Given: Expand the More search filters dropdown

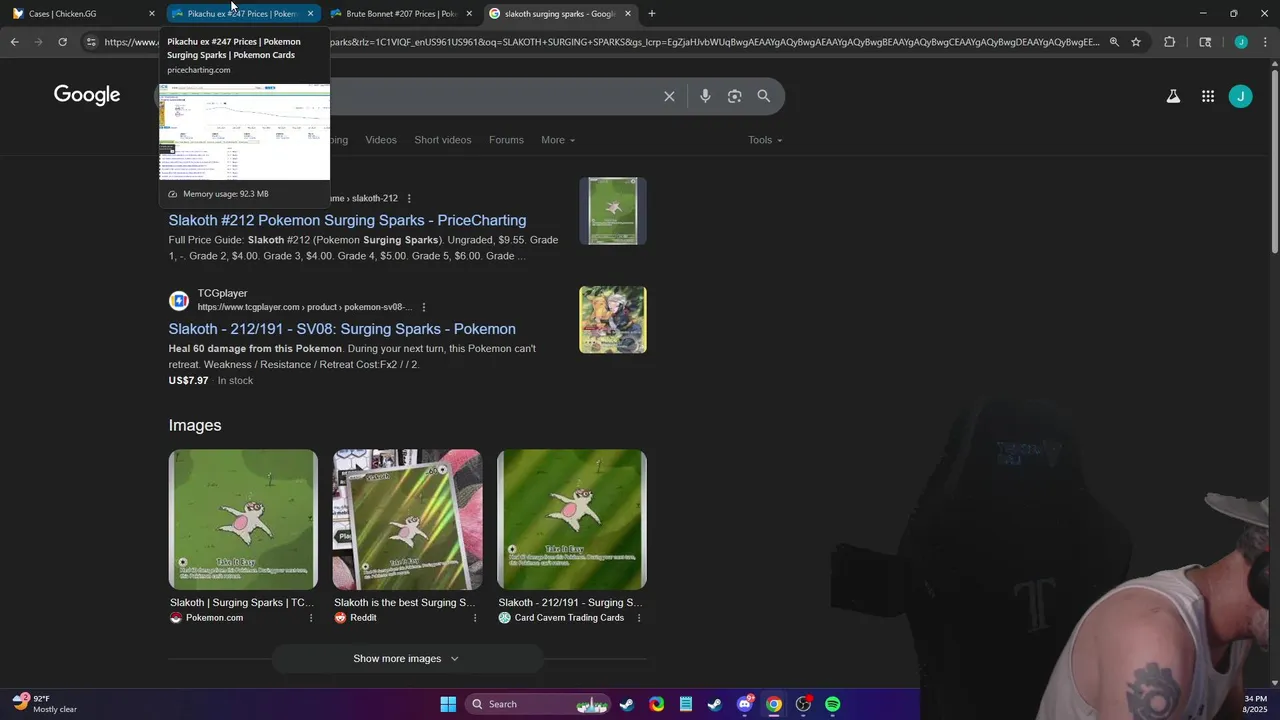Looking at the screenshot, I should tap(558, 140).
